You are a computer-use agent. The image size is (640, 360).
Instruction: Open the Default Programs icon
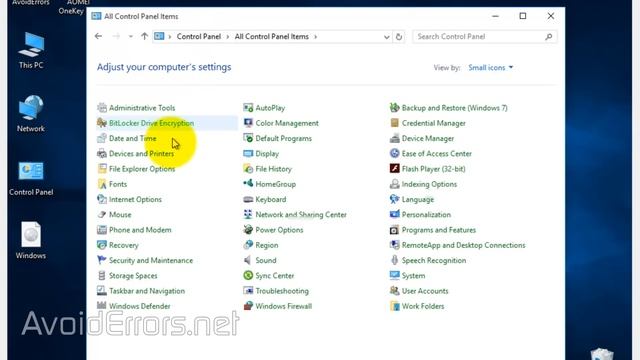click(248, 138)
